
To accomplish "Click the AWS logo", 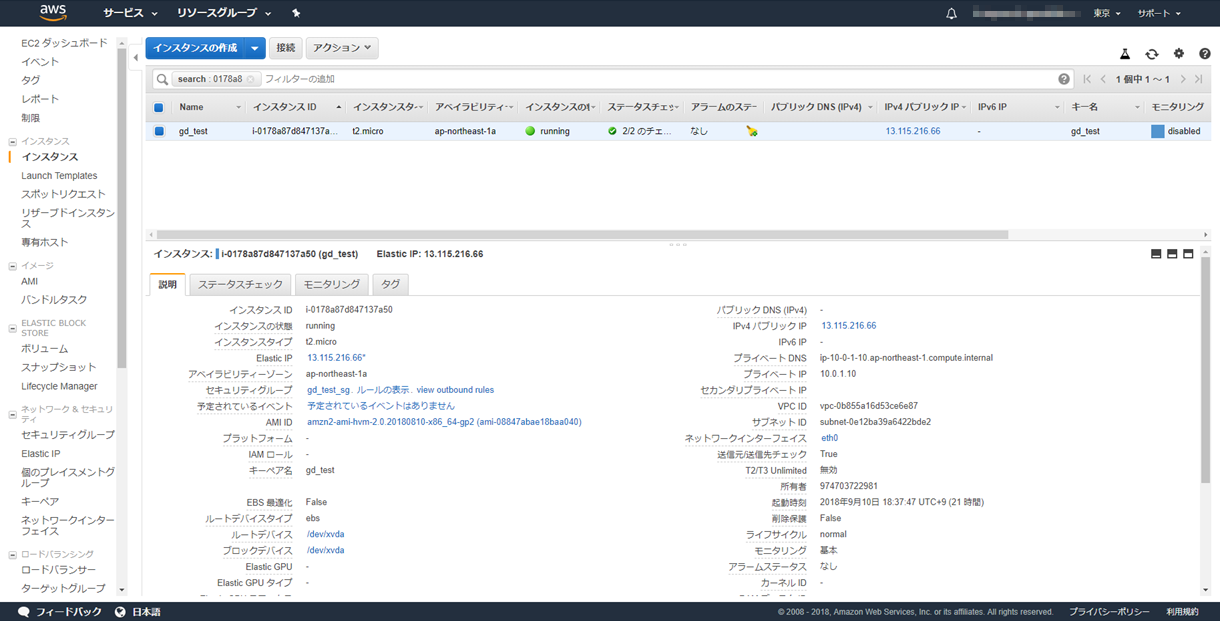I will pos(52,13).
